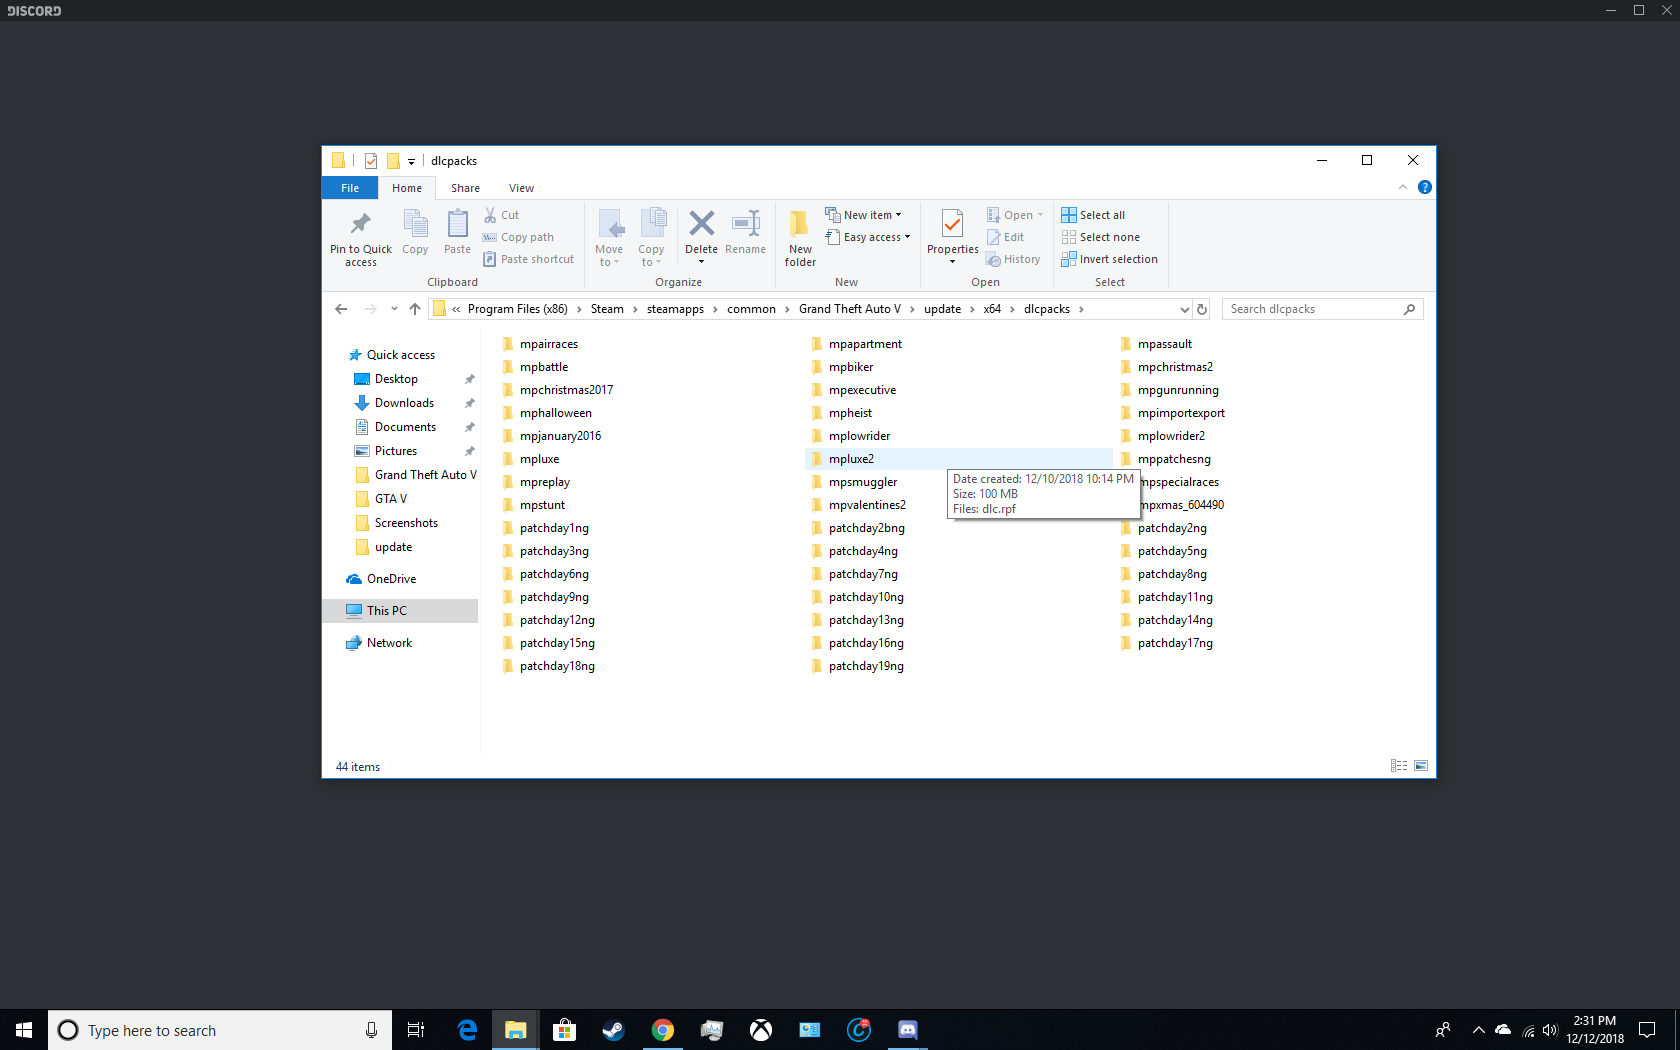Select the mpheist folder
The height and width of the screenshot is (1050, 1680).
(x=850, y=413)
